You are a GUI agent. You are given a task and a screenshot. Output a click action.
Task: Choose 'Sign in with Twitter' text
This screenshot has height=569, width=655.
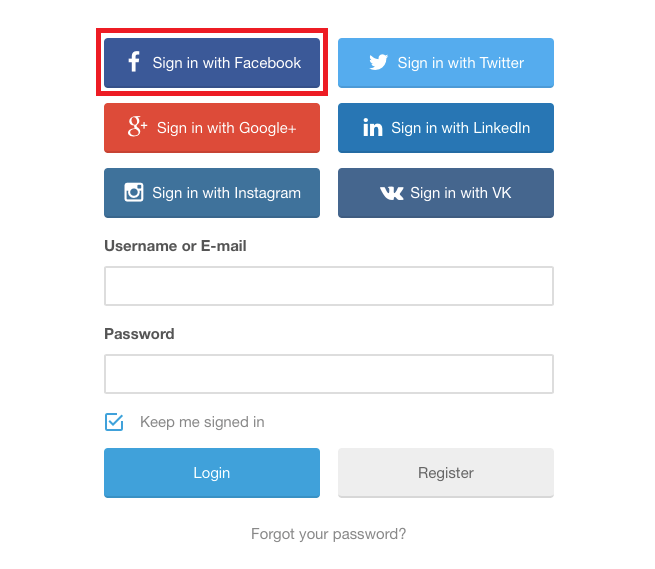[460, 63]
